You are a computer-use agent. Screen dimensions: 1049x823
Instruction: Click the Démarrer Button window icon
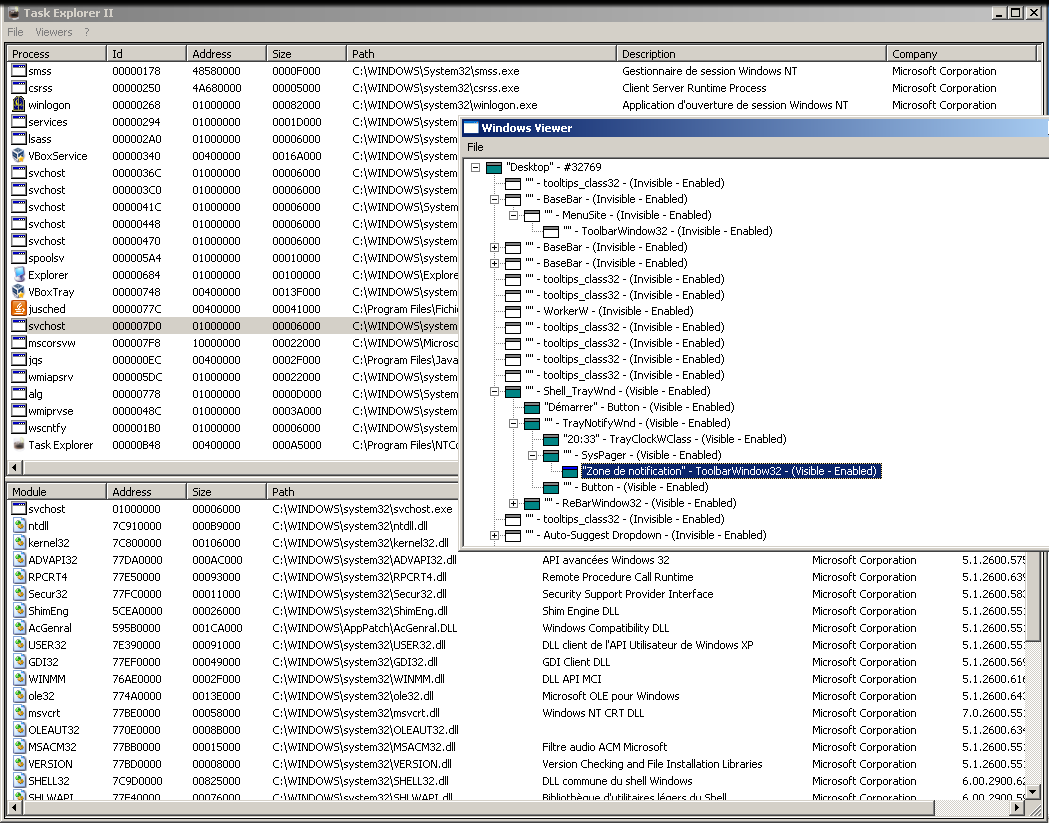click(532, 407)
